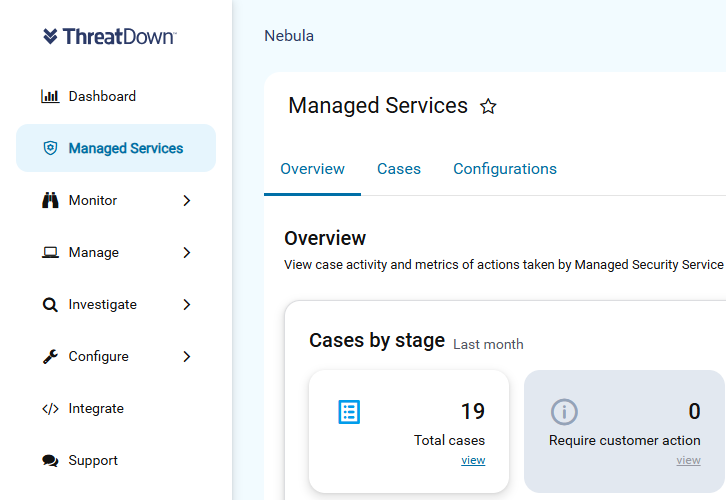Expand the Investigate menu chevron
Screen dimensions: 726x500
coord(187,305)
